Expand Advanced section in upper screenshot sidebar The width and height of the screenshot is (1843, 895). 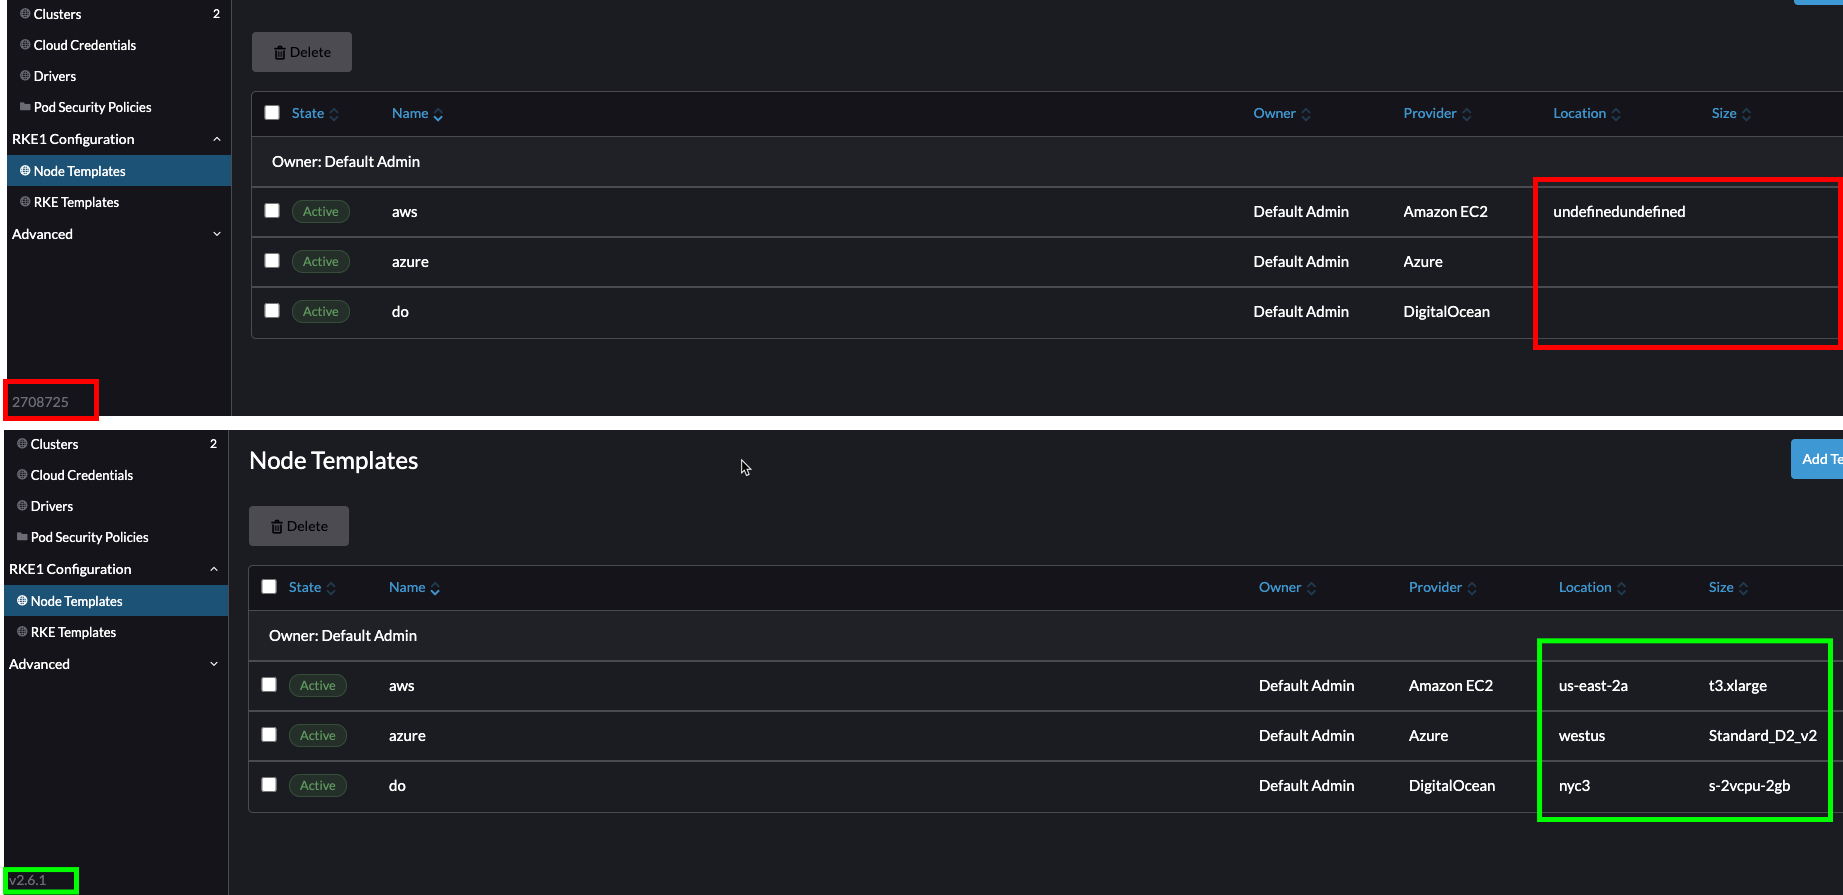click(217, 234)
